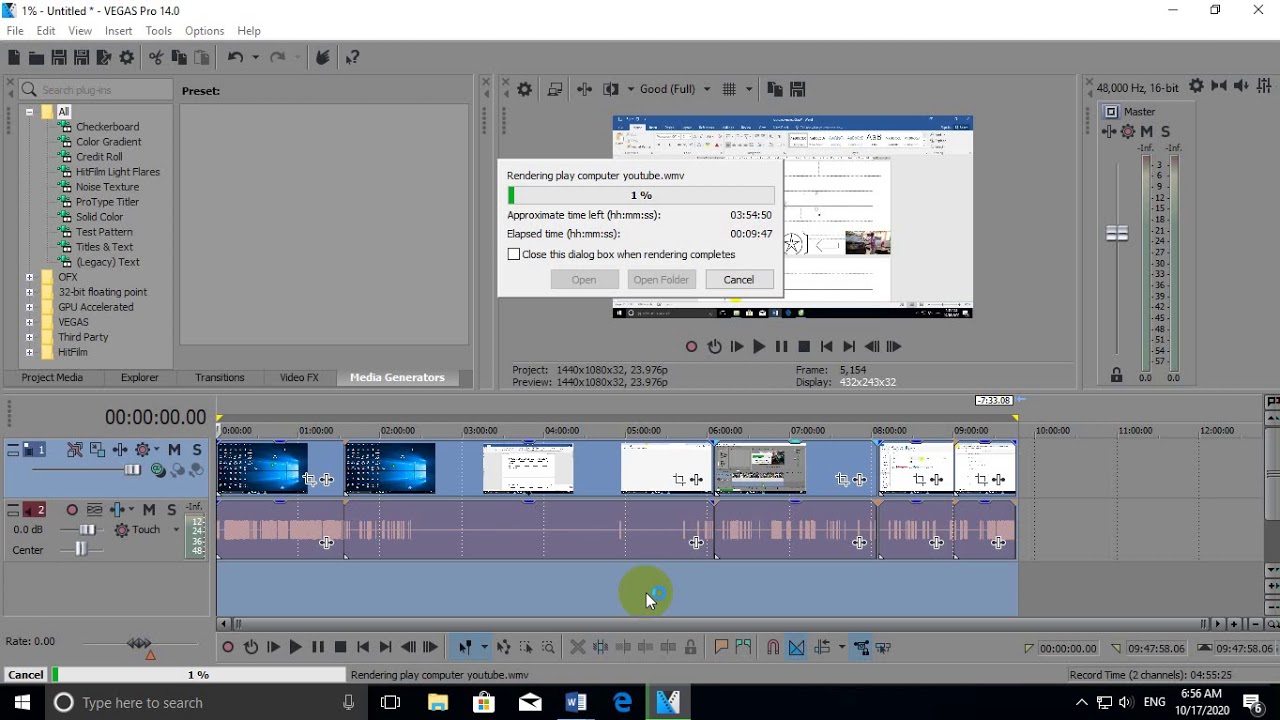Play the preview from the preview transport
This screenshot has height=720, width=1280.
759,347
